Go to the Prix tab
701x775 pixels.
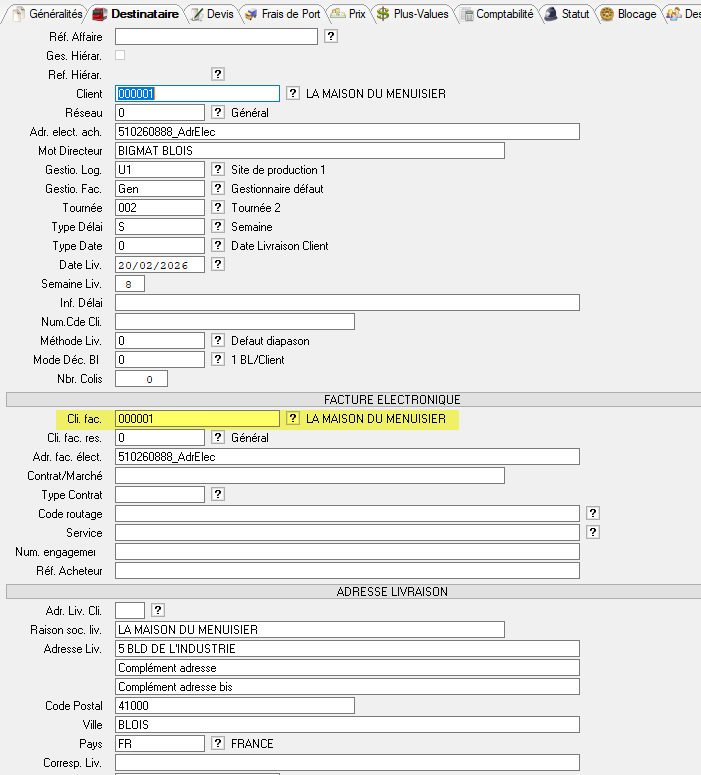348,14
